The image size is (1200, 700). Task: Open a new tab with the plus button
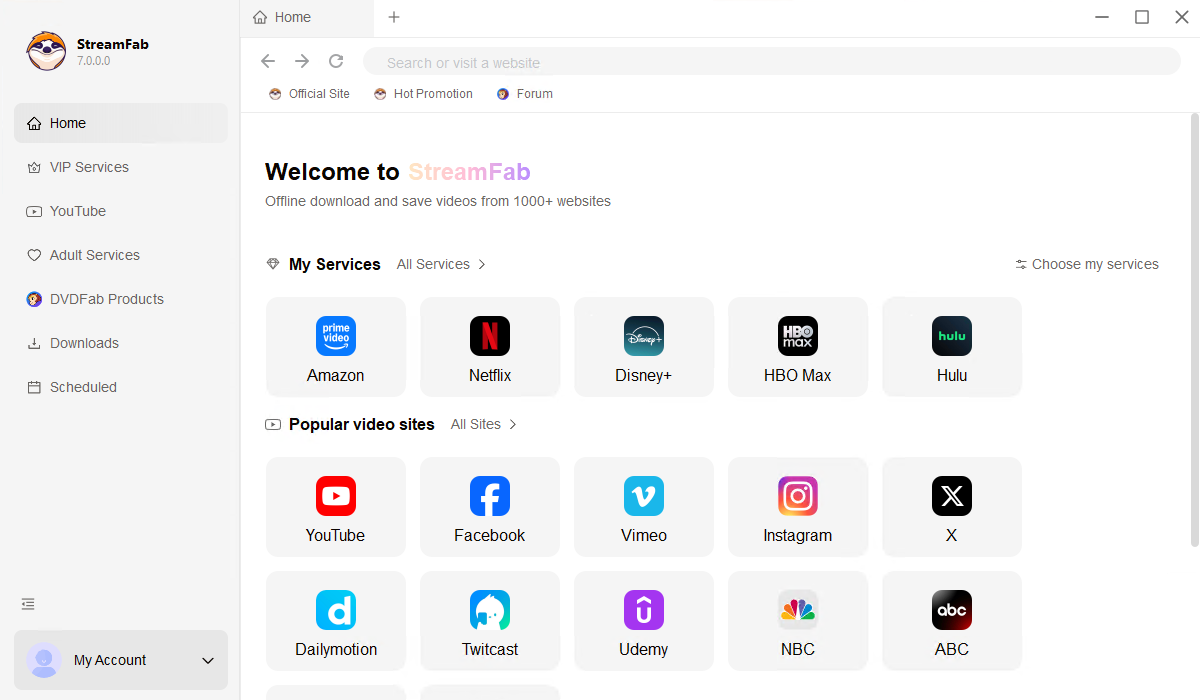pos(394,17)
